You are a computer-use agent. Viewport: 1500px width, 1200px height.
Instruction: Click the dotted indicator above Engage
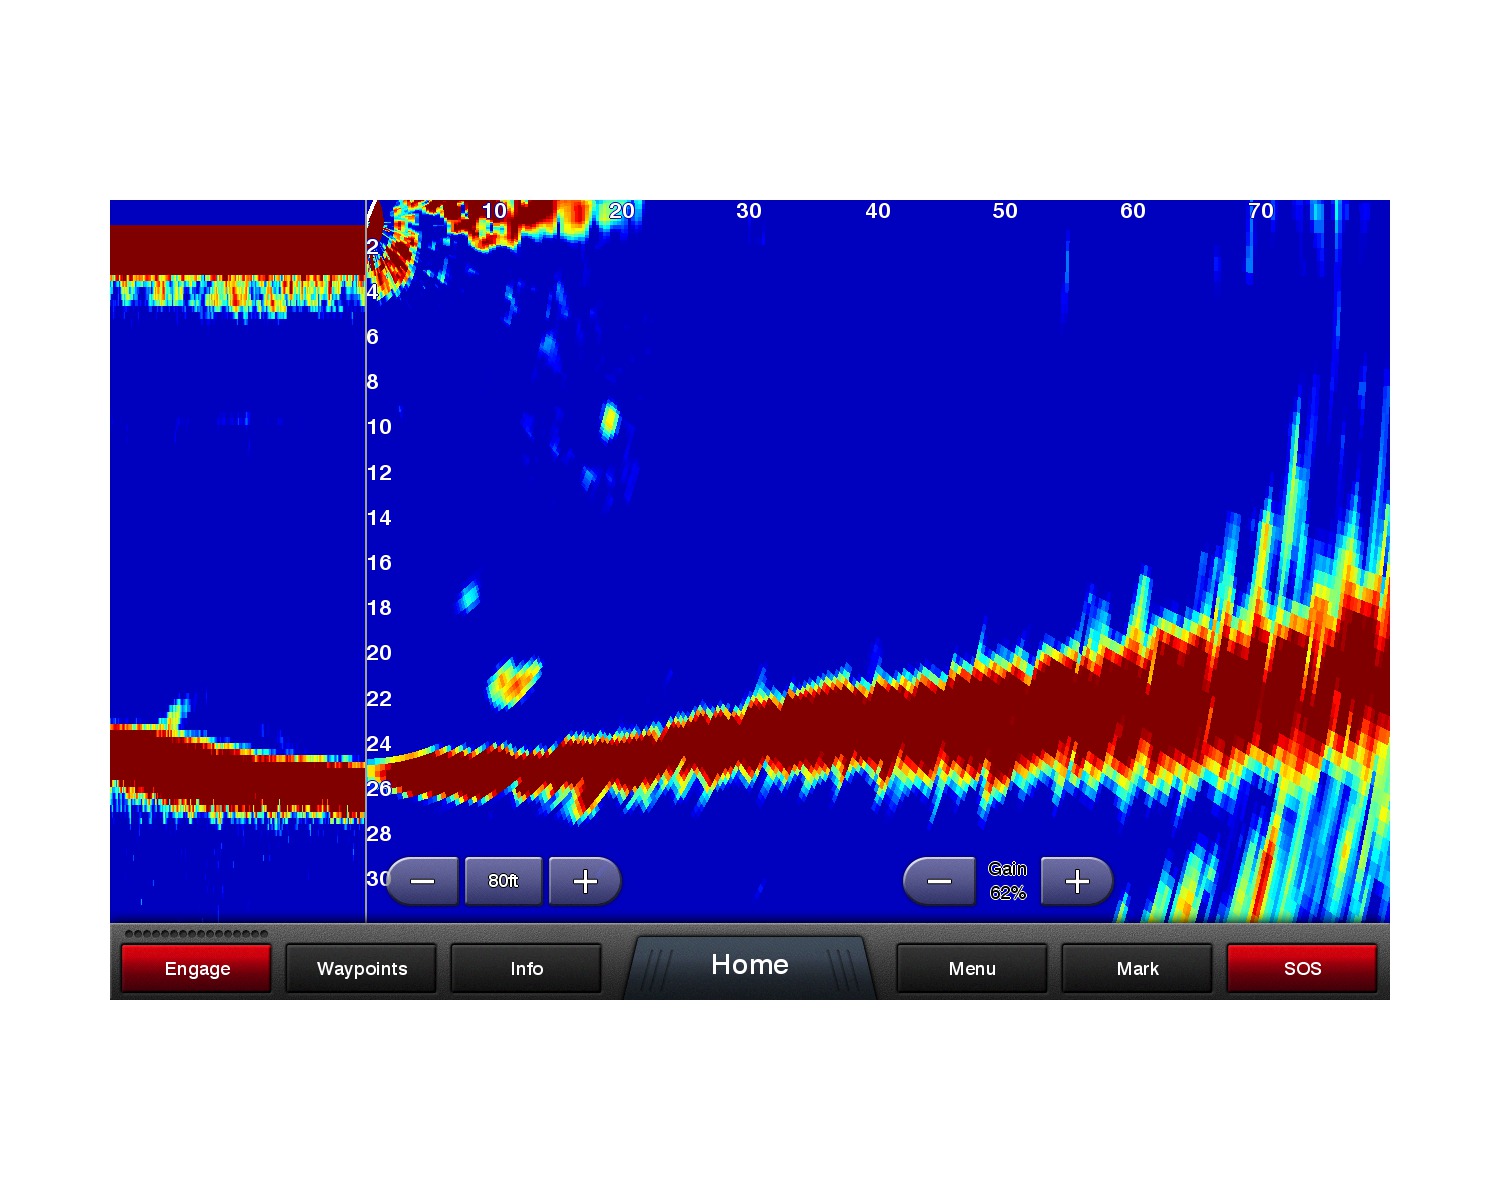click(x=196, y=934)
